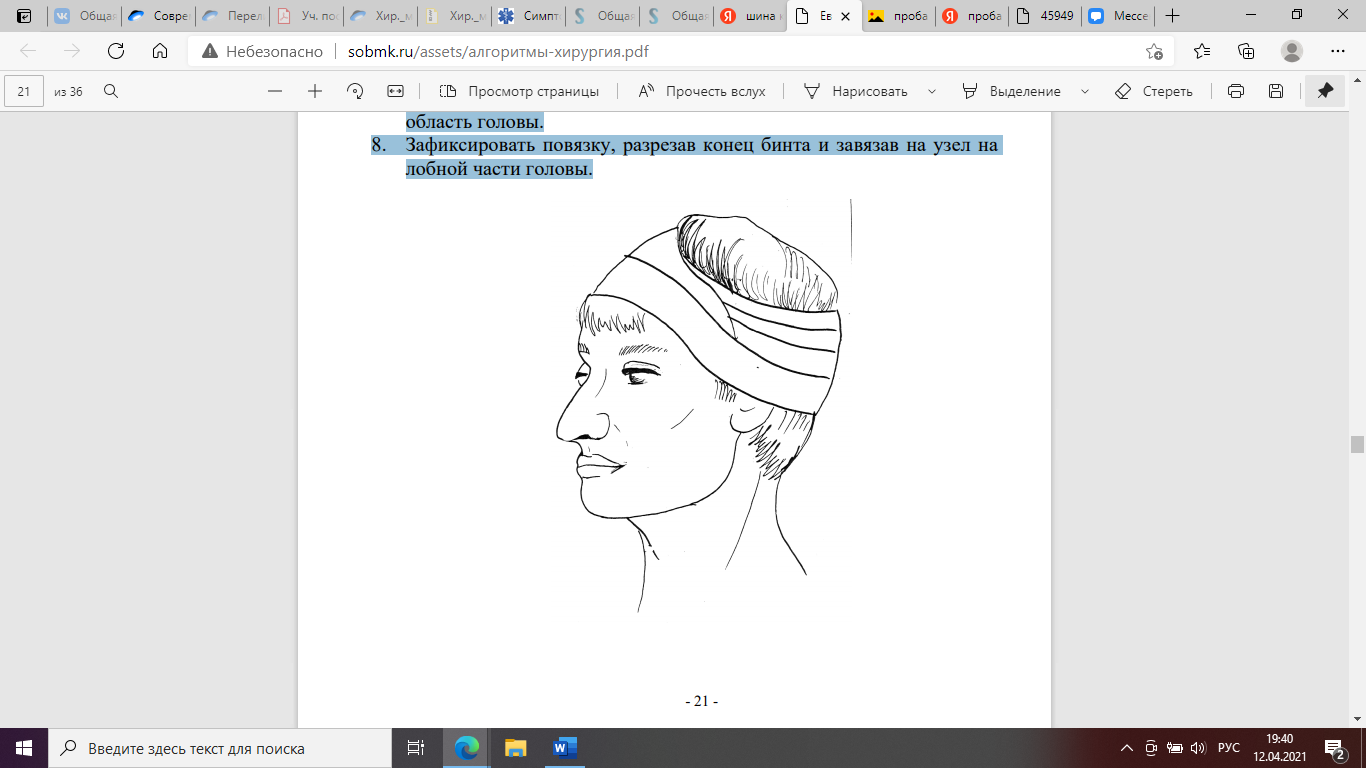Toggle the pin toolbar button
Viewport: 1366px width, 768px height.
tap(1325, 91)
